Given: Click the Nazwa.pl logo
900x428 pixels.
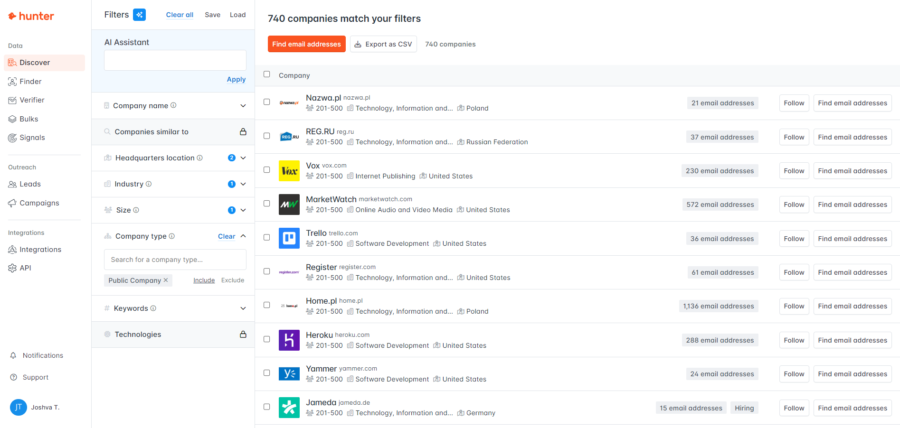Looking at the screenshot, I should 289,103.
